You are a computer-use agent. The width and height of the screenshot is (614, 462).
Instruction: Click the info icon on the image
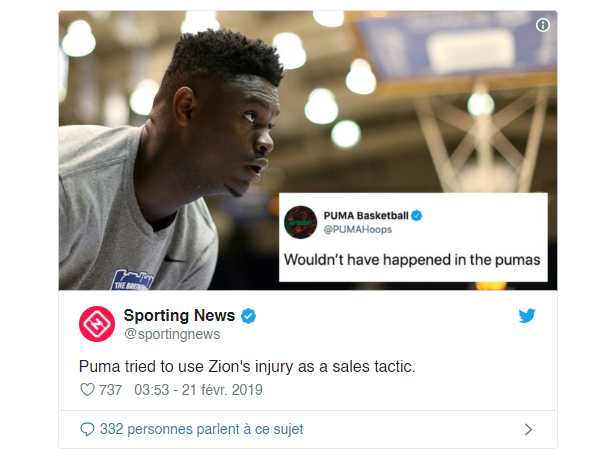point(542,25)
